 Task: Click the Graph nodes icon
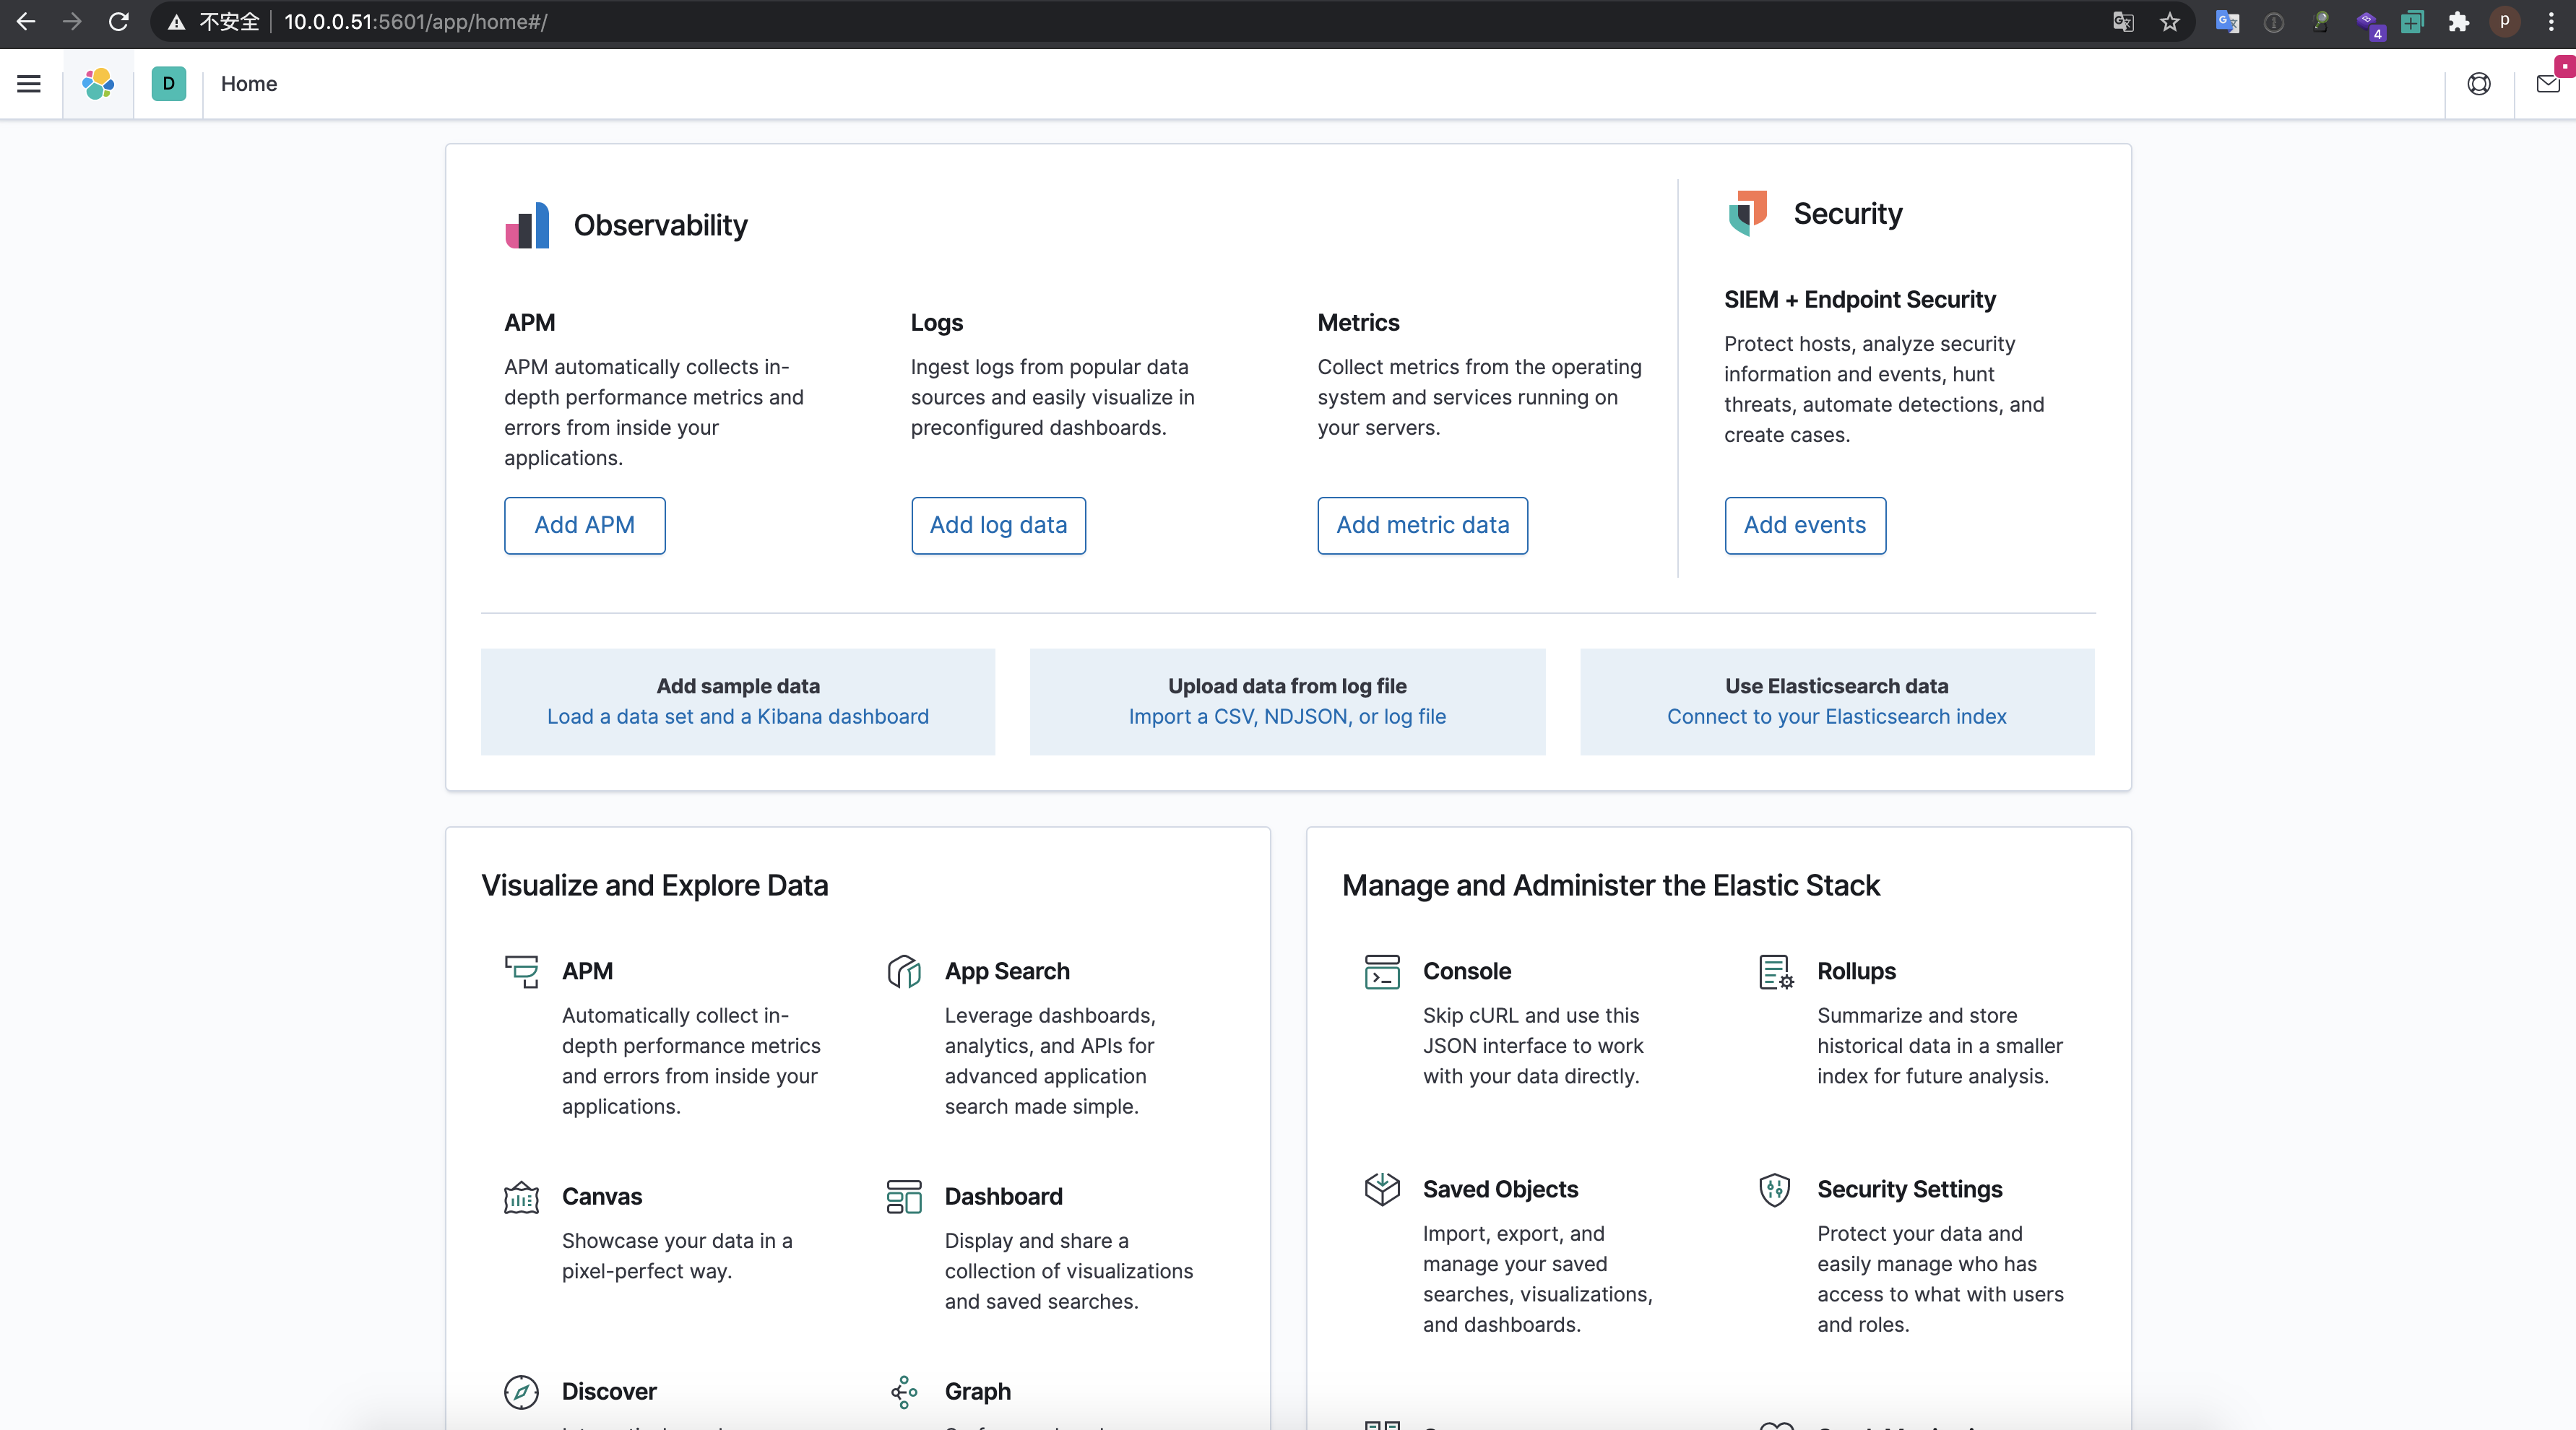click(904, 1392)
